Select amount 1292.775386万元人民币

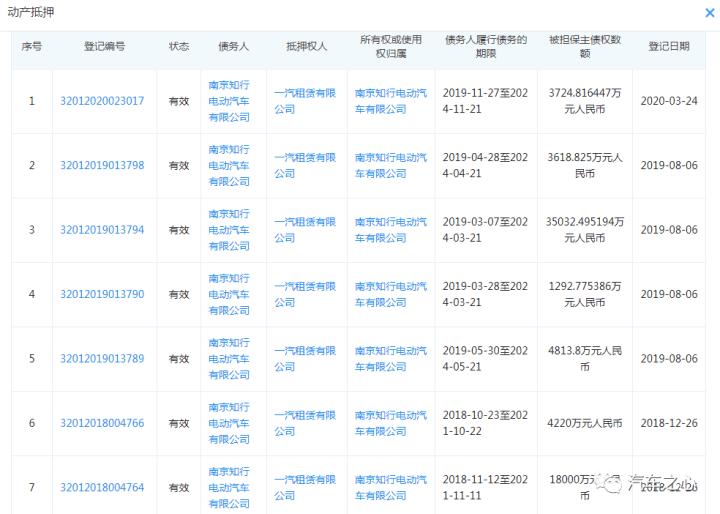tap(585, 294)
